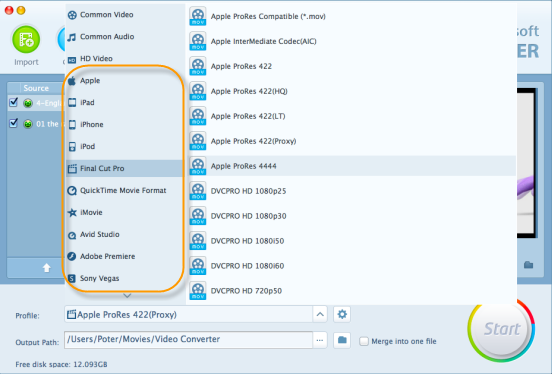Click the iPhone device icon
Viewport: 552px width, 374px height.
click(x=72, y=125)
